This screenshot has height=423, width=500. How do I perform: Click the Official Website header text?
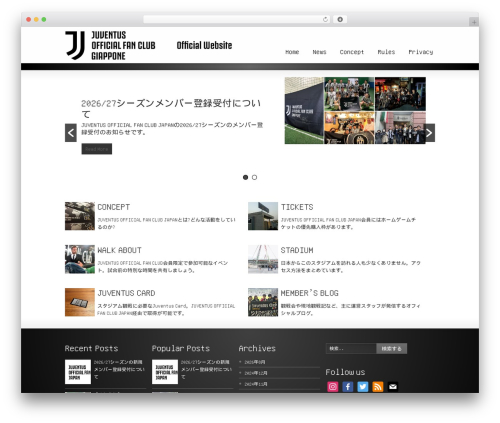coord(204,45)
